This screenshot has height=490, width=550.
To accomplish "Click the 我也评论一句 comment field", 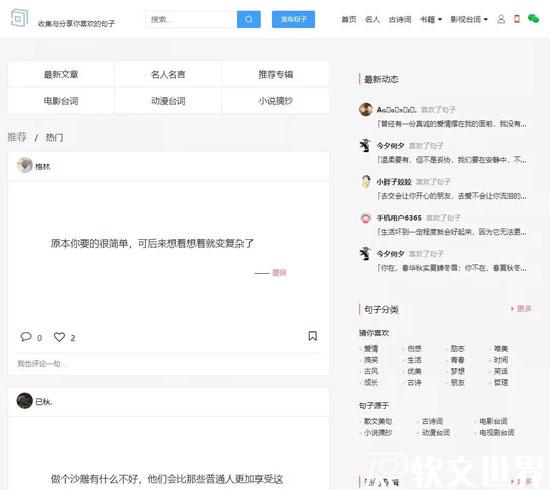I will [x=168, y=364].
